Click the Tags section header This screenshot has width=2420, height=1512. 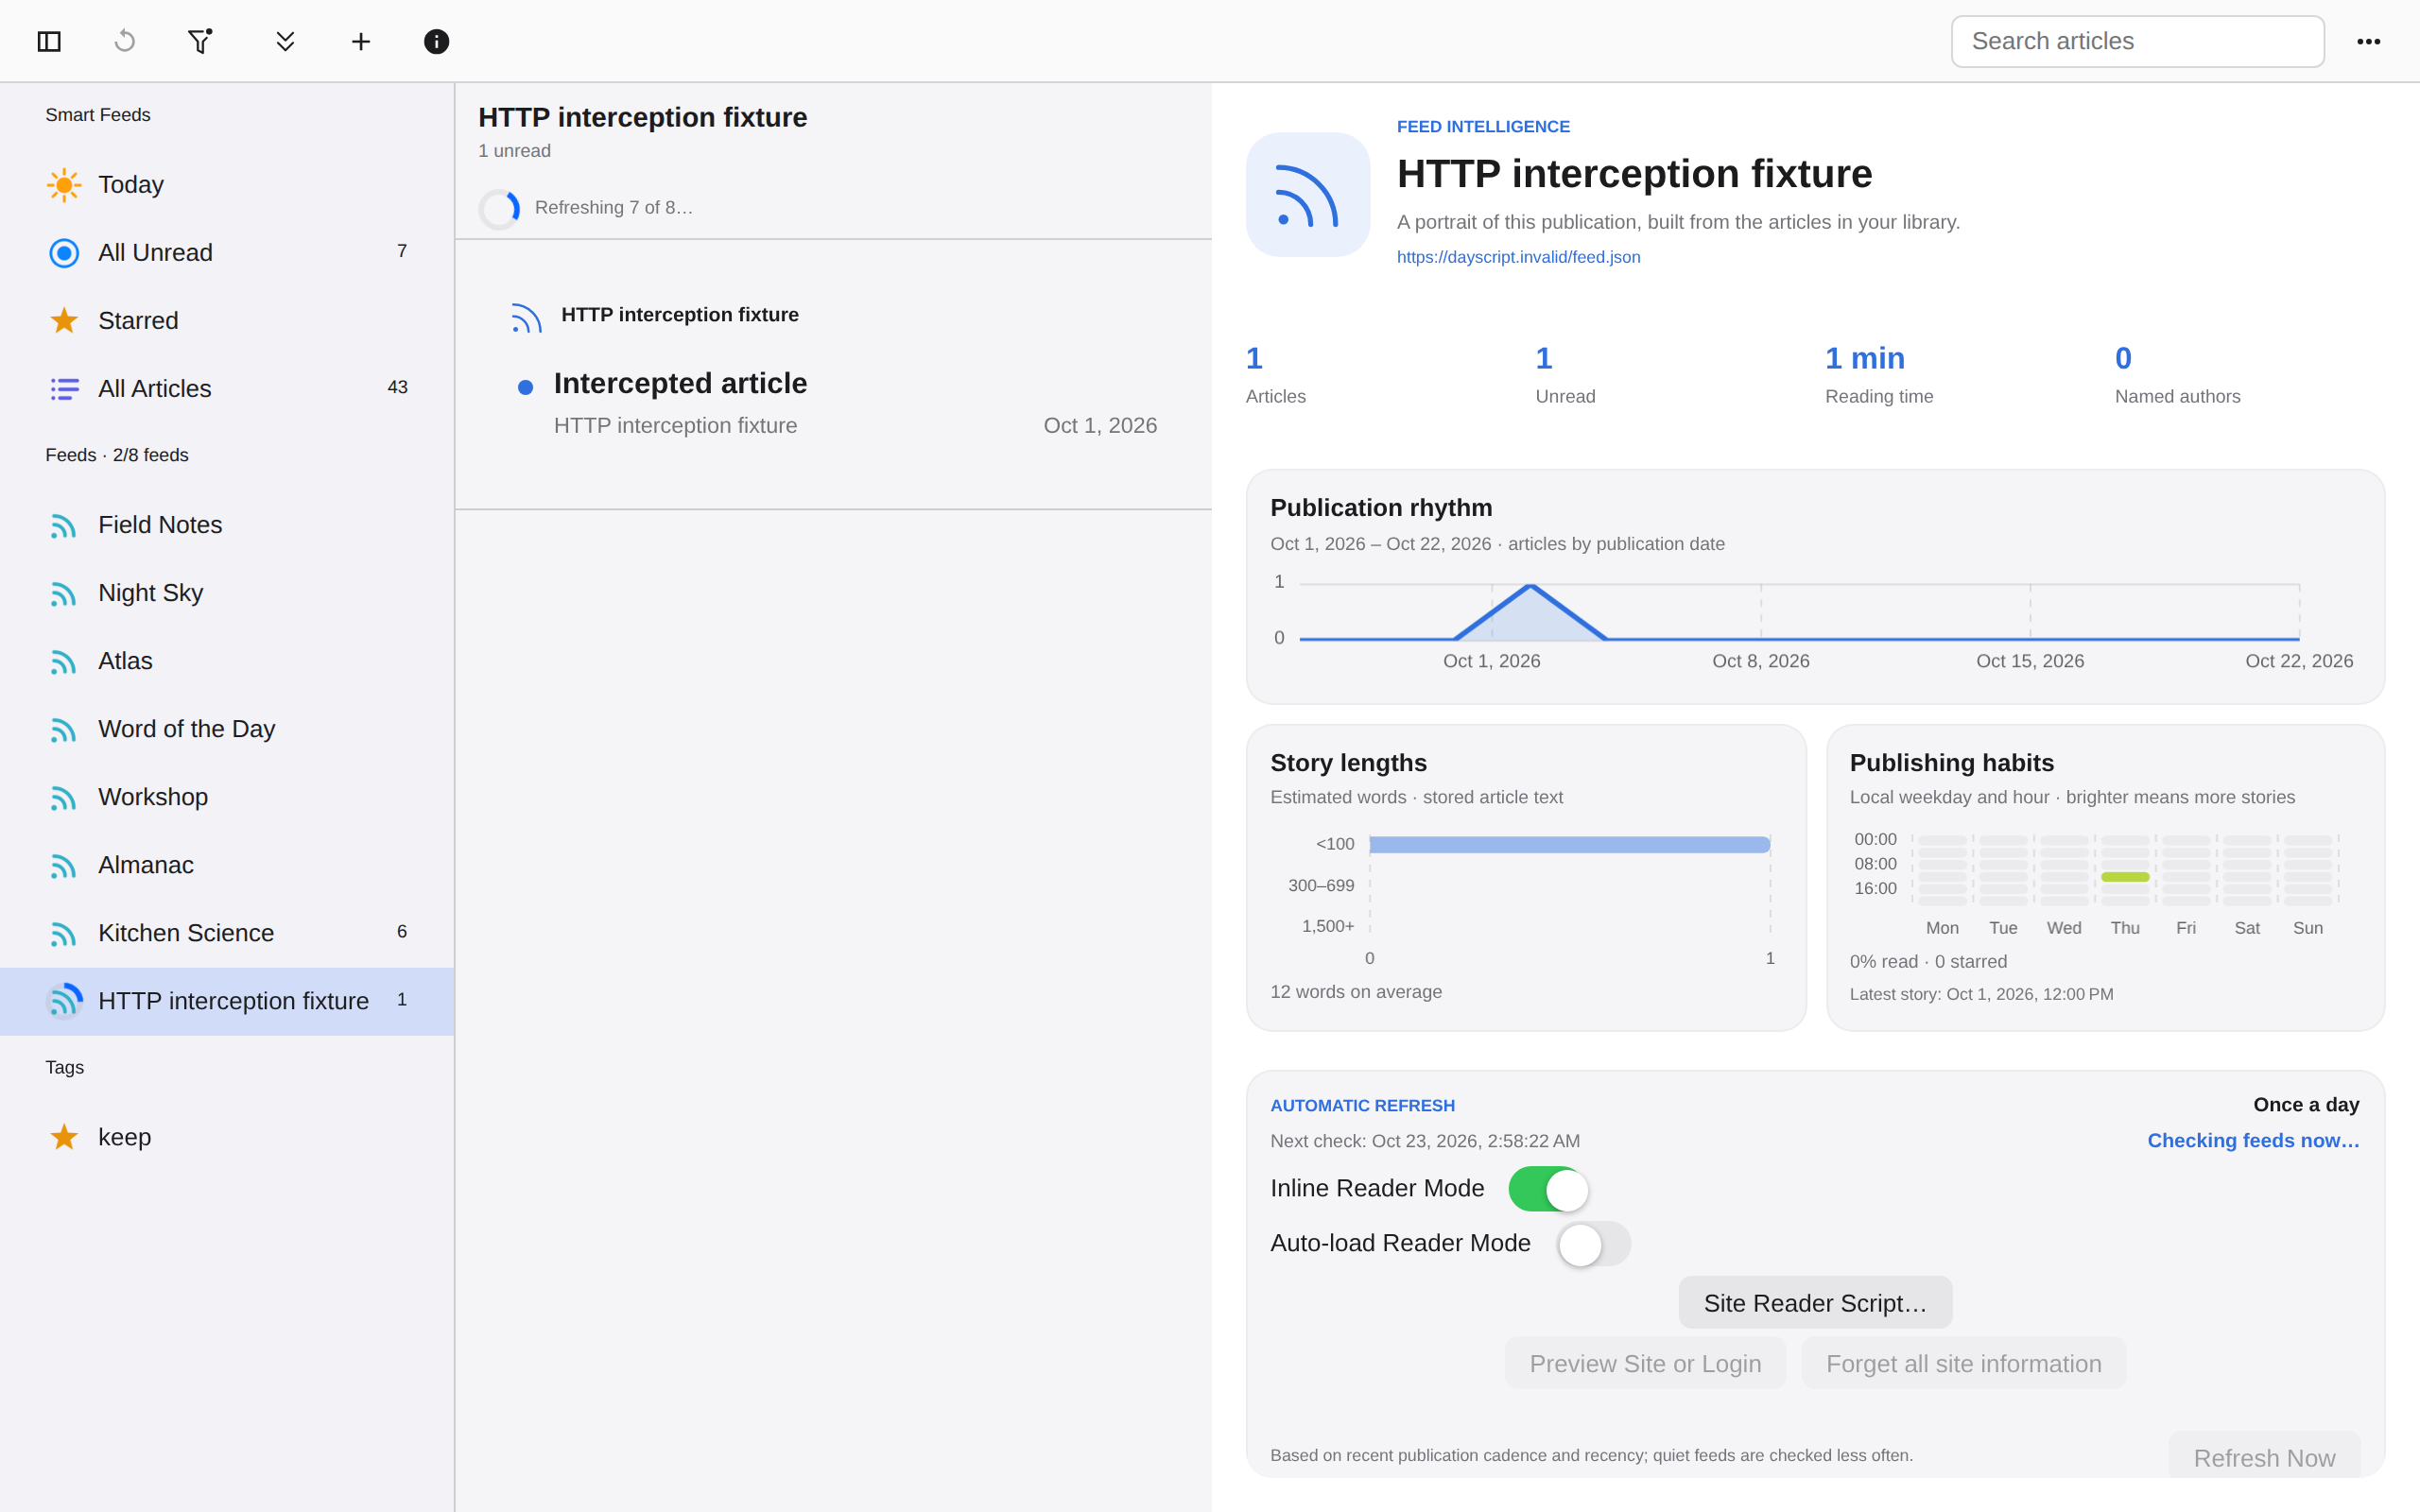click(65, 1067)
